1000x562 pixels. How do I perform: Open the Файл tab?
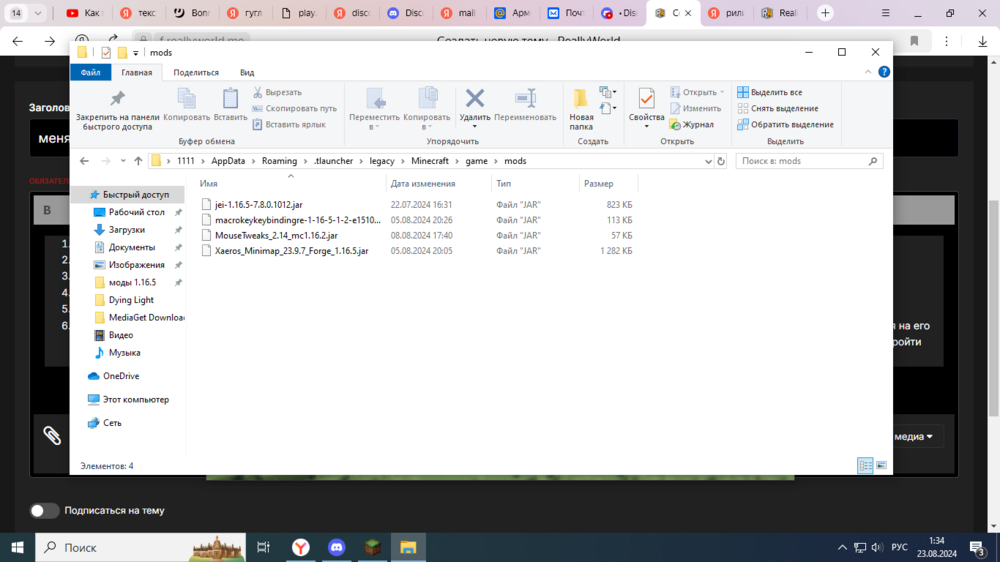(x=91, y=73)
